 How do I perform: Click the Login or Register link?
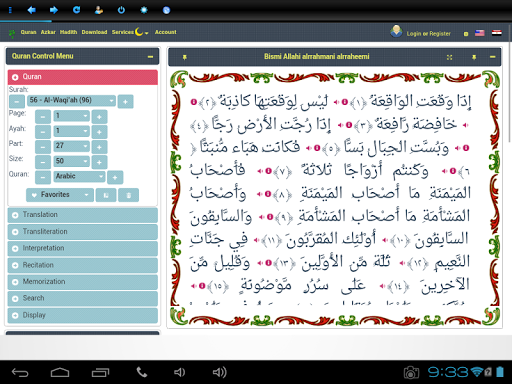point(428,34)
